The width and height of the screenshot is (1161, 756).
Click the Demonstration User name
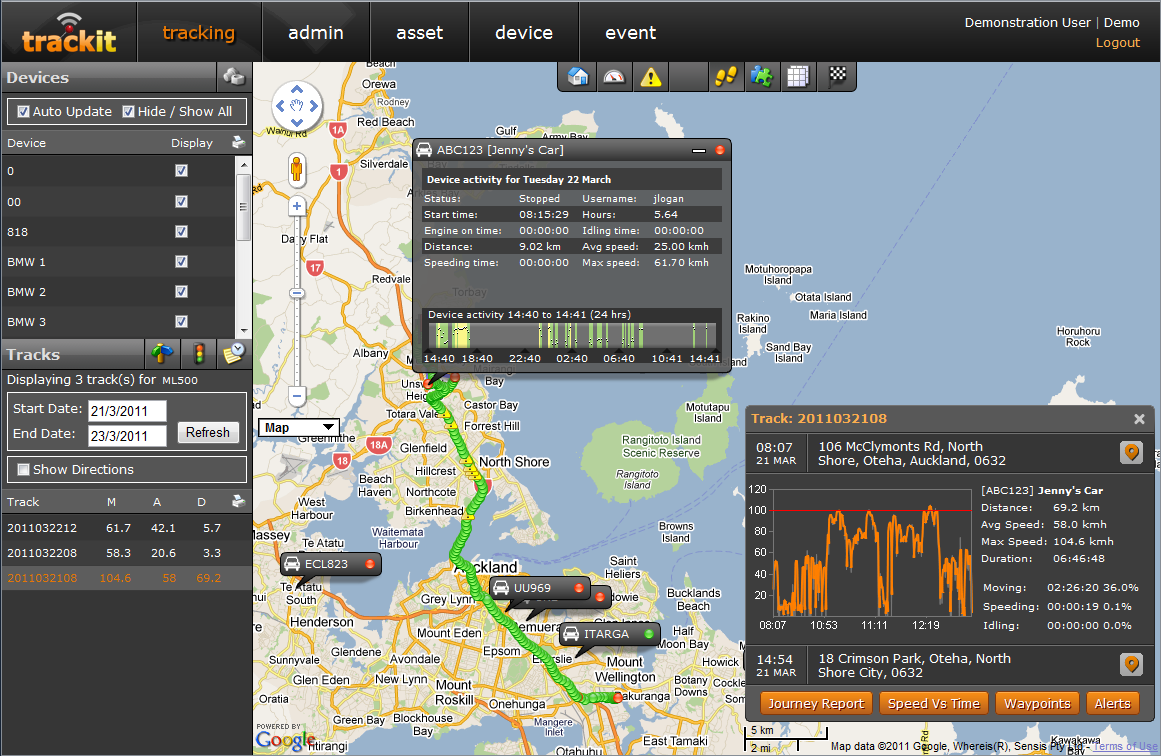coord(1027,23)
